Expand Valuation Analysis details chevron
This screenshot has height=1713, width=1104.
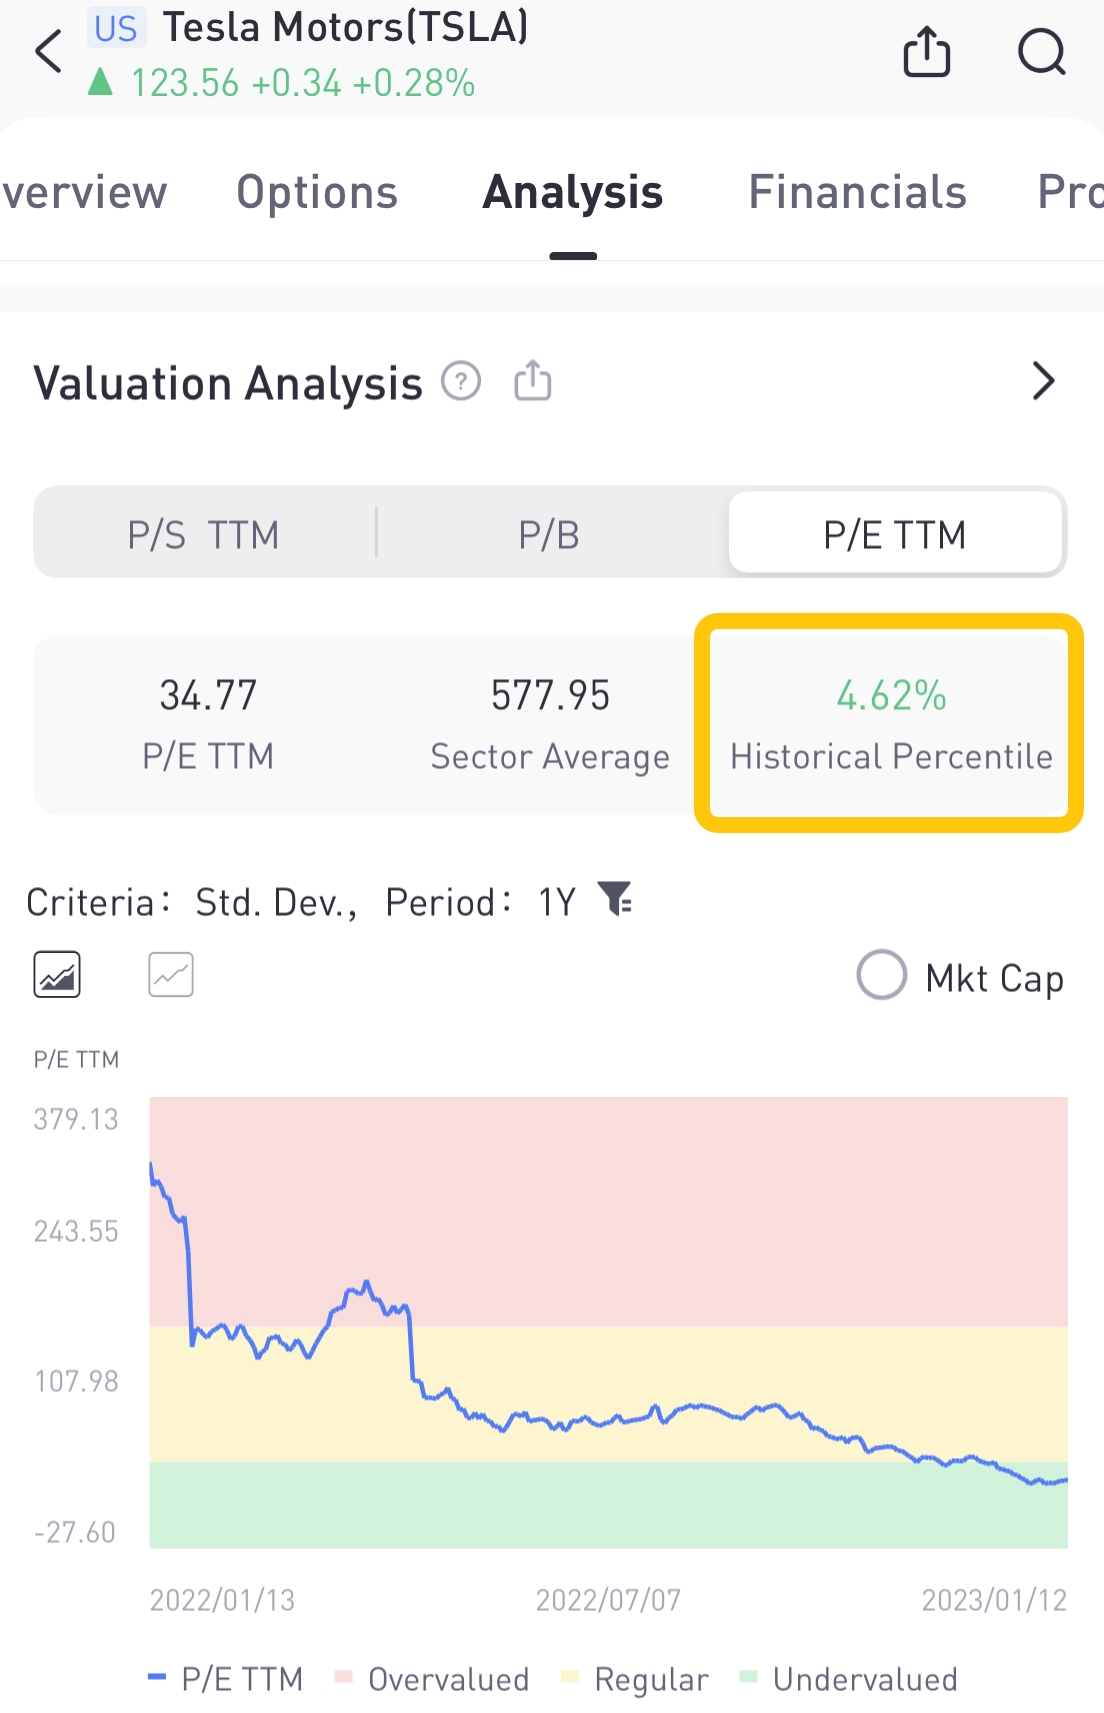[x=1043, y=381]
